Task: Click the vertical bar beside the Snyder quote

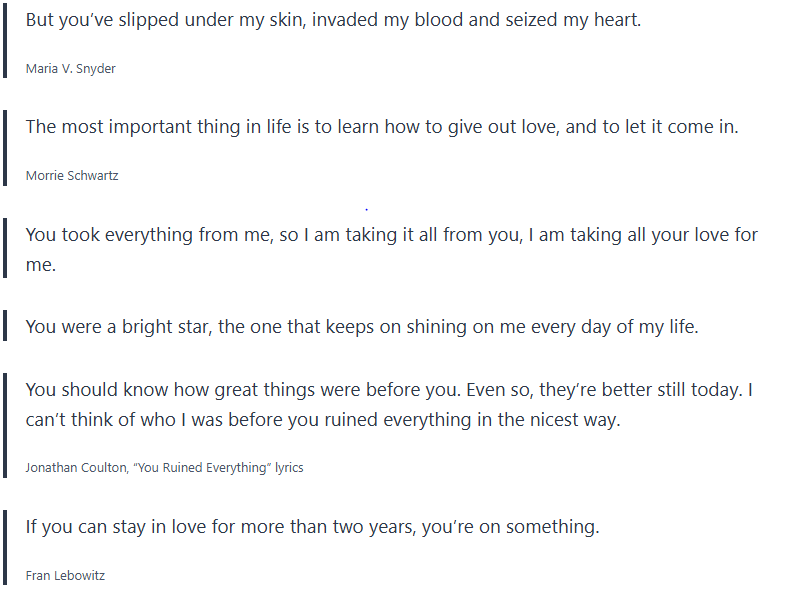Action: click(x=6, y=40)
